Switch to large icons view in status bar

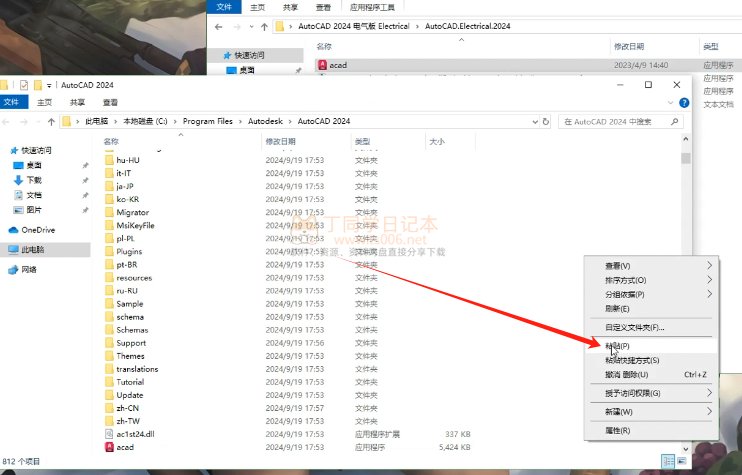click(x=680, y=461)
